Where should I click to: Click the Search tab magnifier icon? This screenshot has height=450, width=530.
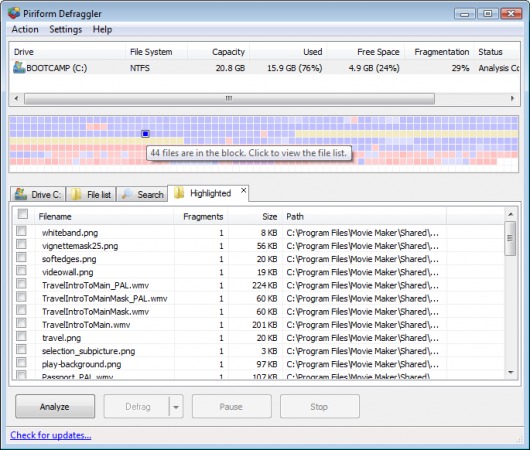[x=127, y=194]
